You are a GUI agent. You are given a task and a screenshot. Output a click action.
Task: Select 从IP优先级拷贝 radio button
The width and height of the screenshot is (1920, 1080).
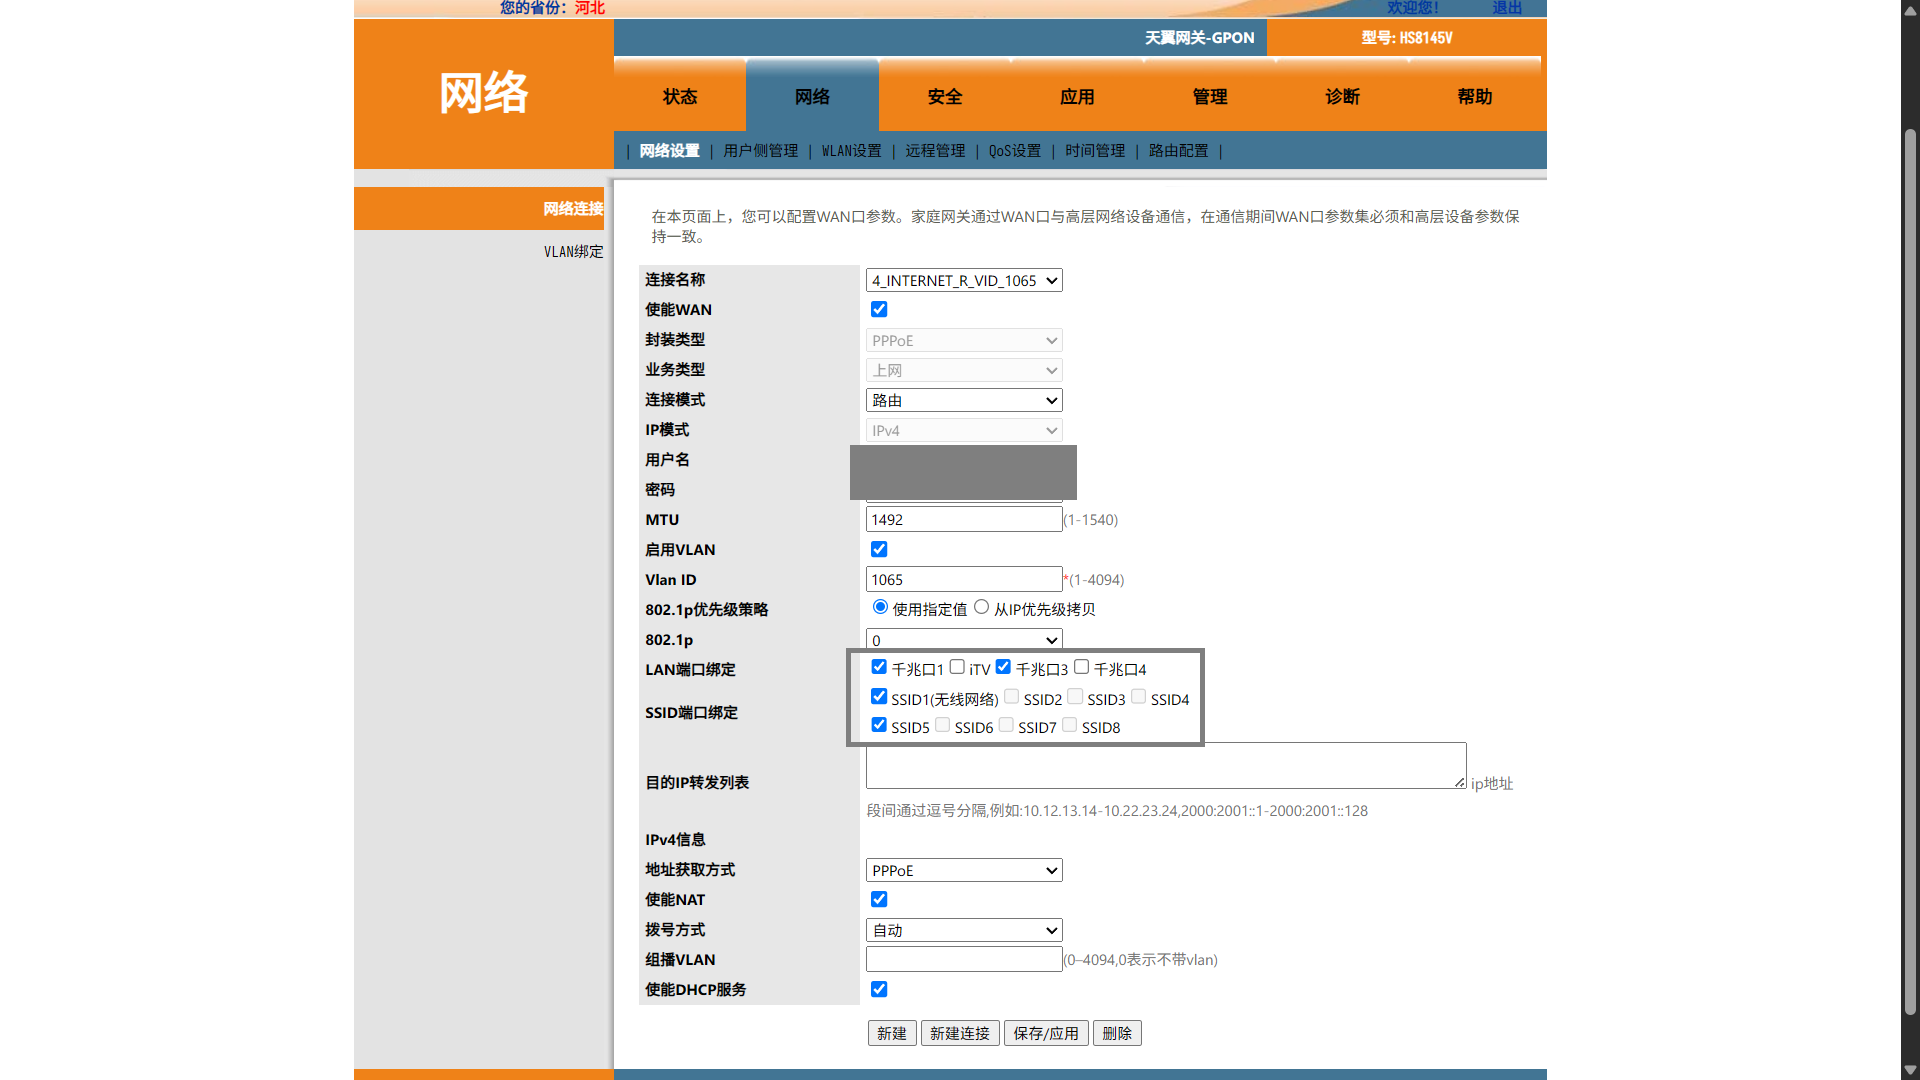coord(982,607)
